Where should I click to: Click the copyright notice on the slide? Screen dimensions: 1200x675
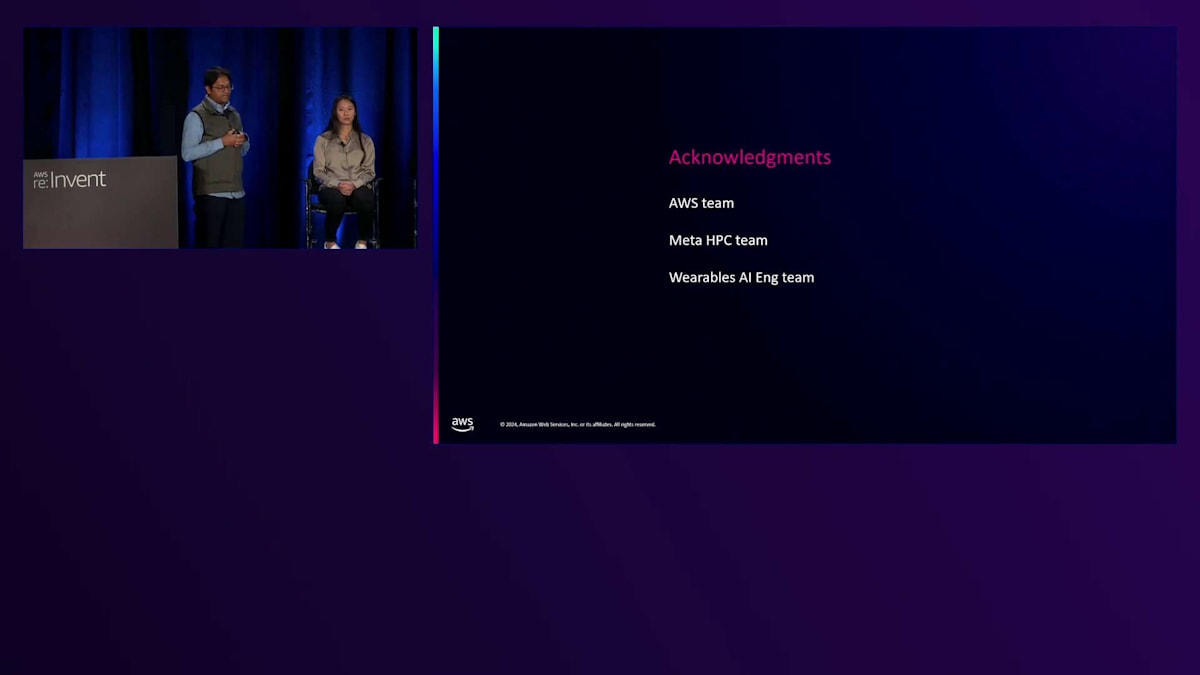coord(578,424)
